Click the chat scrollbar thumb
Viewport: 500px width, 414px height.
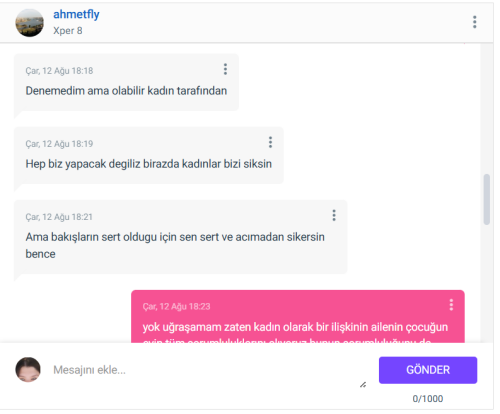487,199
